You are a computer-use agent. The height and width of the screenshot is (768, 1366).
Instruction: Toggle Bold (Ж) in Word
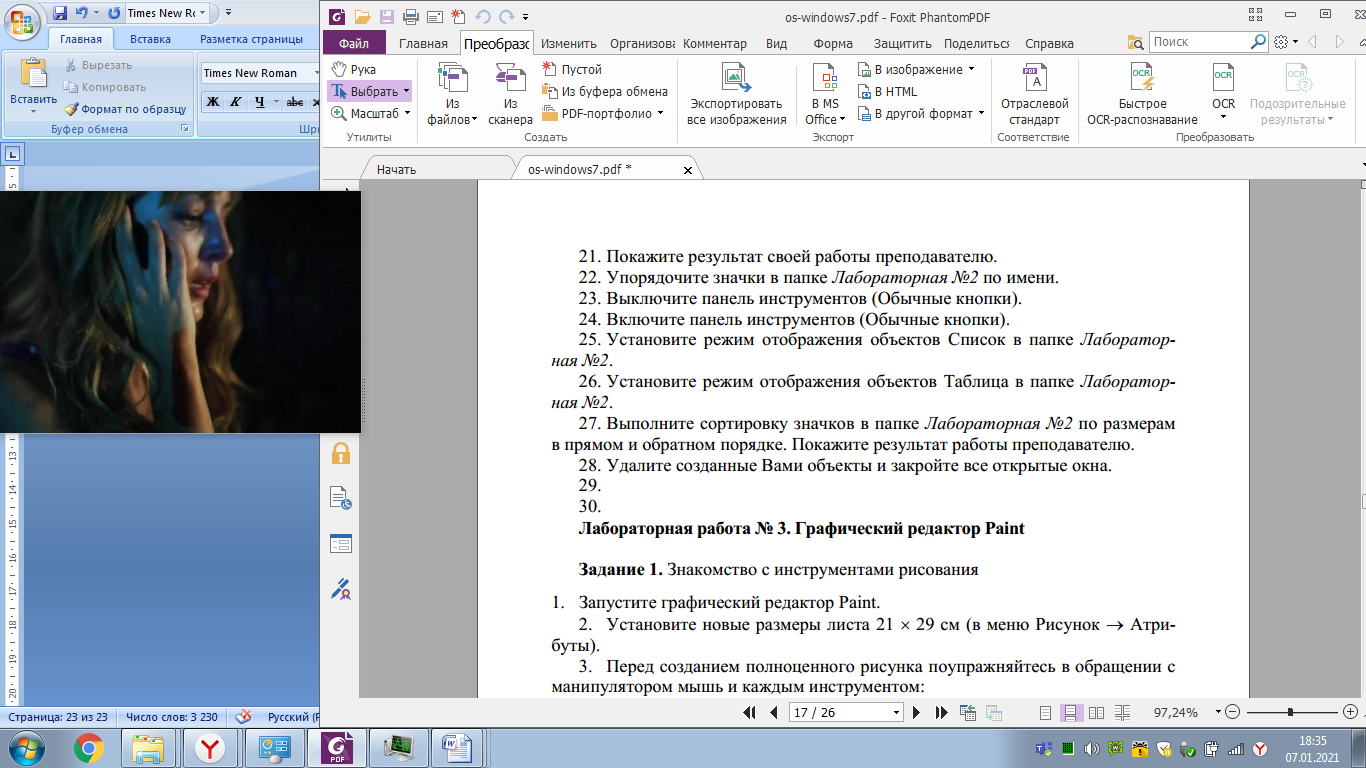pyautogui.click(x=213, y=102)
